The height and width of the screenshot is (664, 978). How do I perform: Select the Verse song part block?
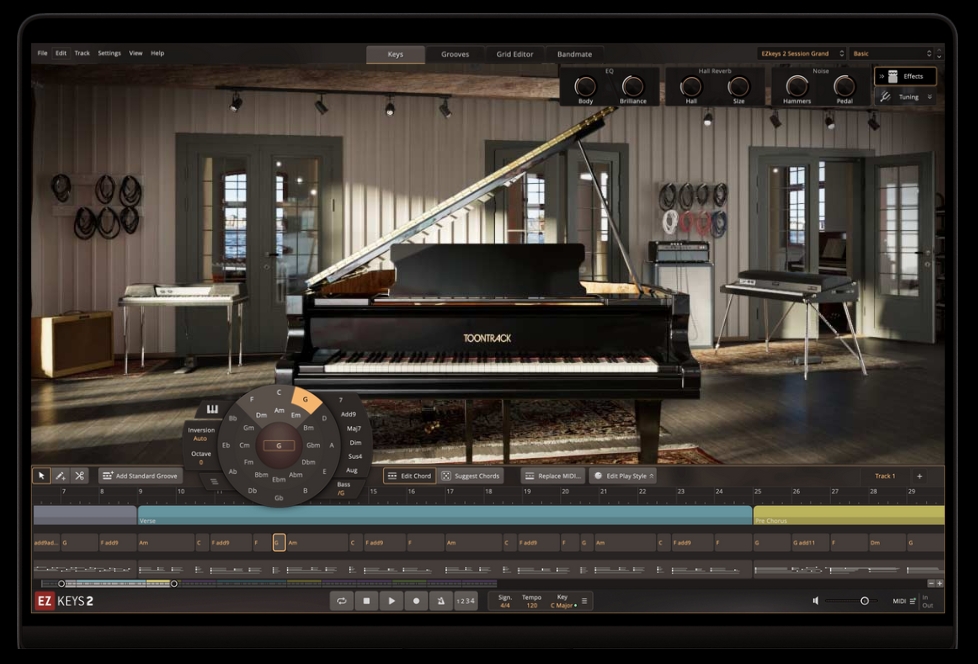pyautogui.click(x=445, y=515)
